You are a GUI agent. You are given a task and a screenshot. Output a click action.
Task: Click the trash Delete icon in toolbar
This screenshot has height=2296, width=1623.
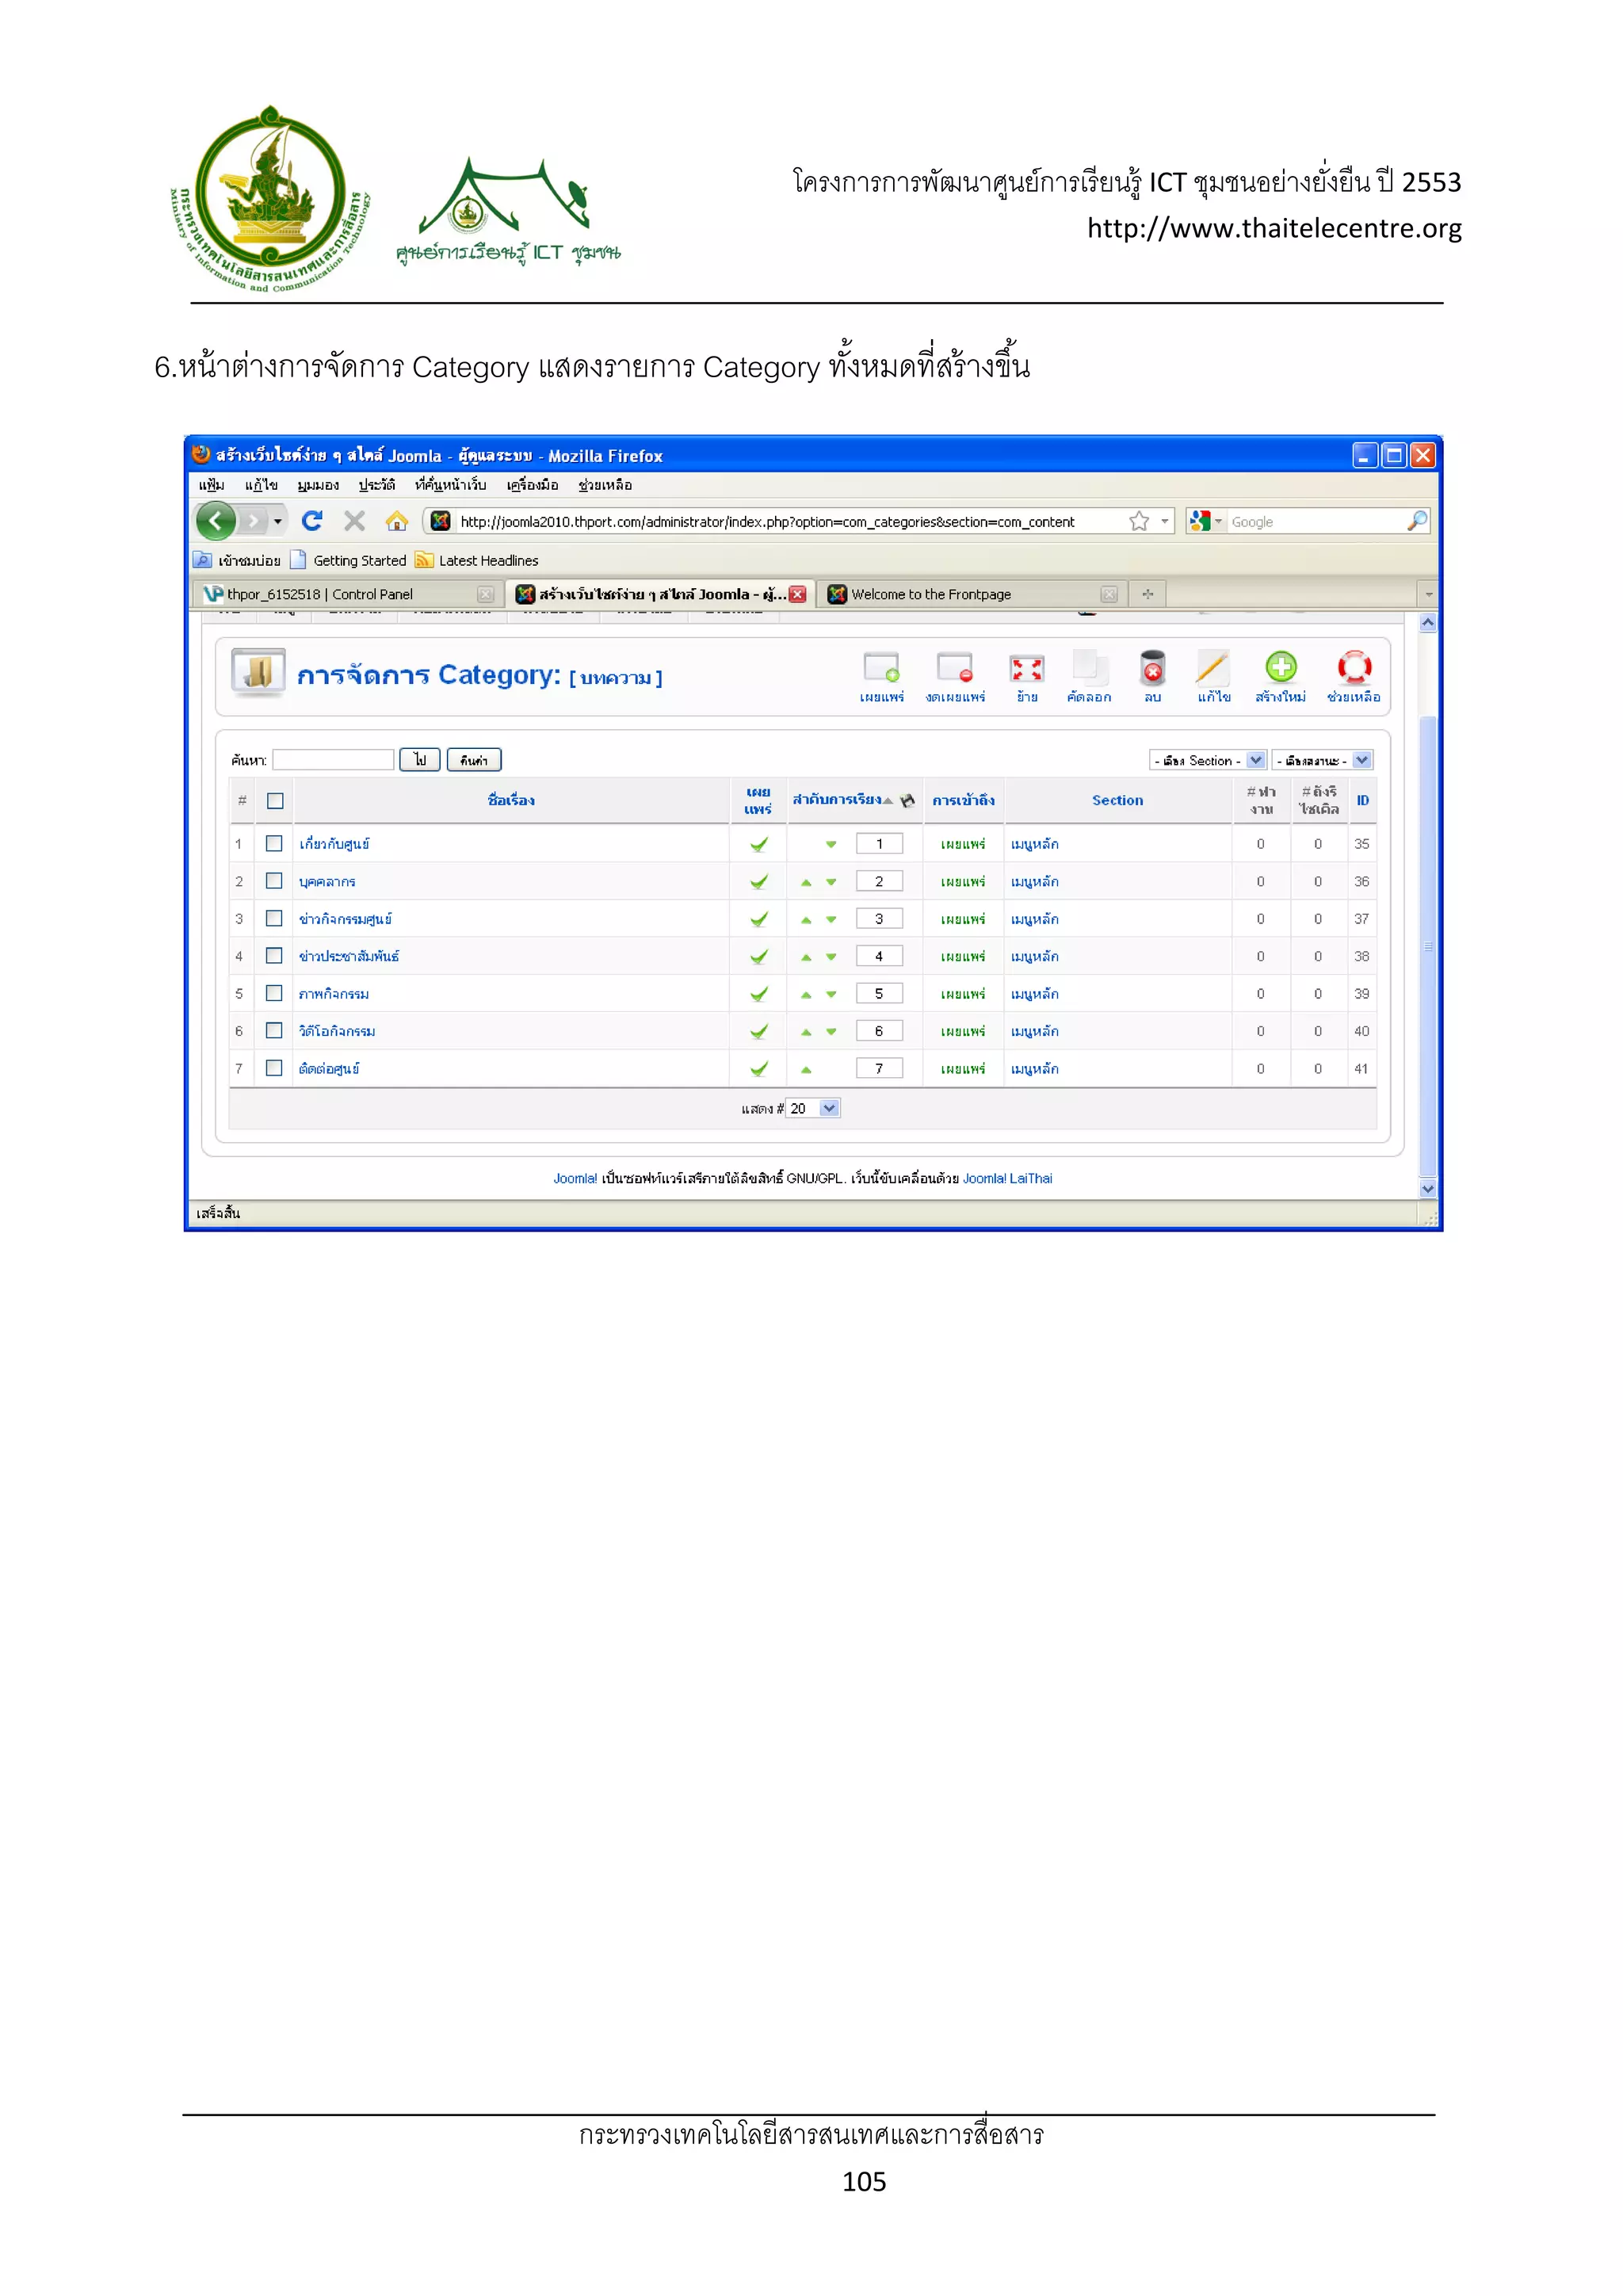[x=1152, y=667]
